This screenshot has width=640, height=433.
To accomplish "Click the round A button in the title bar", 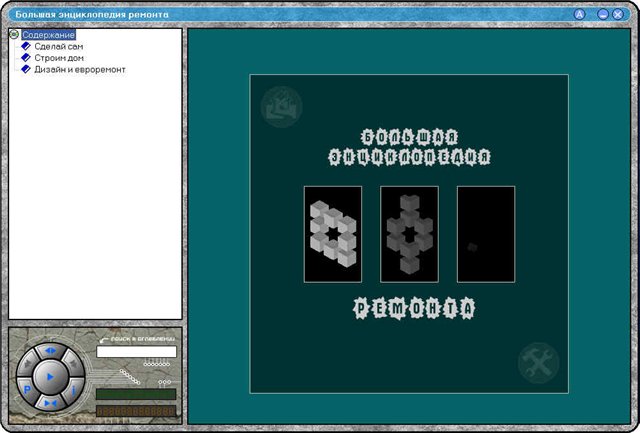I will point(579,15).
